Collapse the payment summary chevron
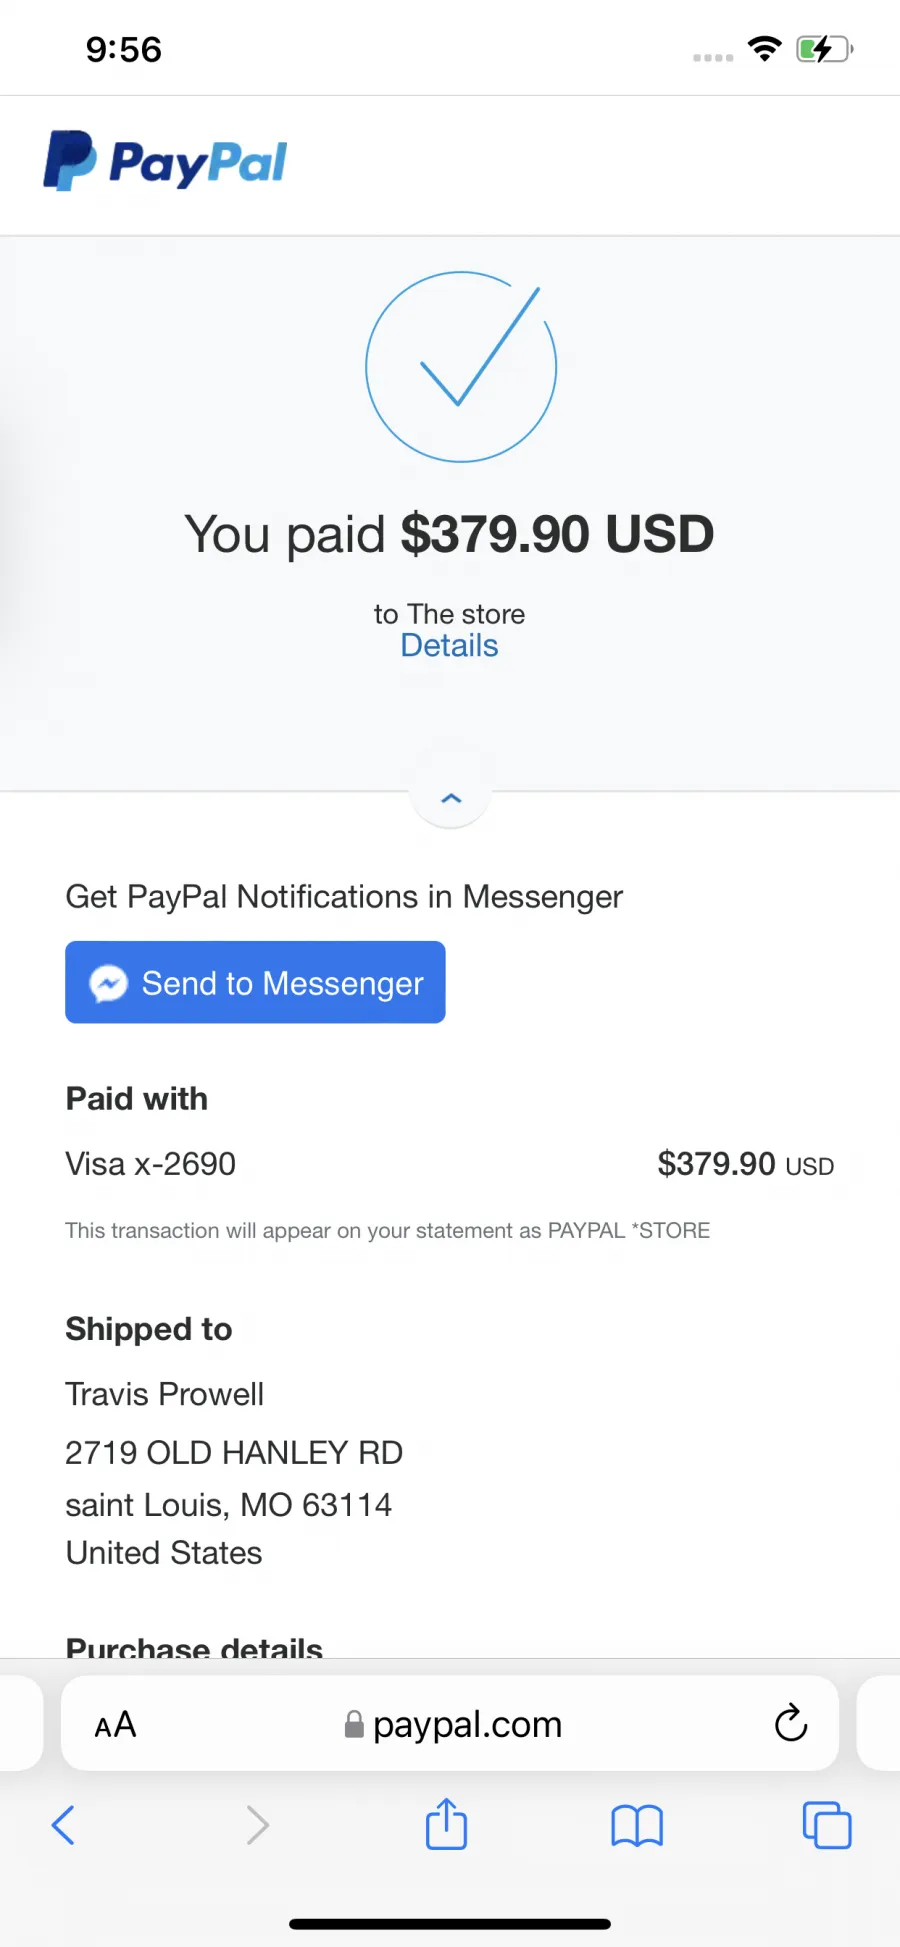 (x=451, y=798)
